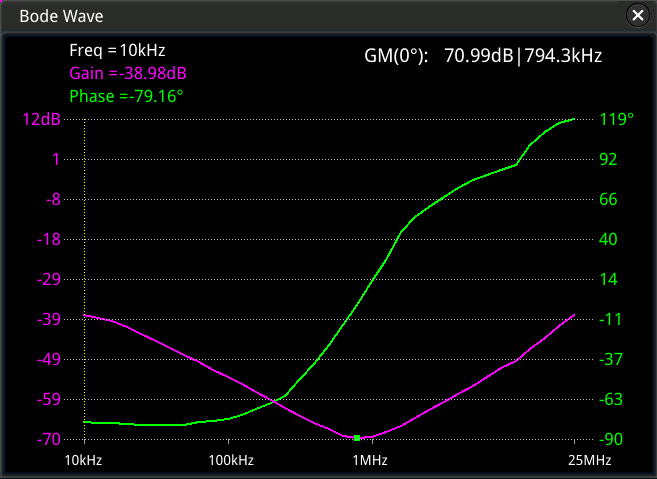Click the -70 gain axis label
This screenshot has width=657, height=479.
(x=49, y=439)
